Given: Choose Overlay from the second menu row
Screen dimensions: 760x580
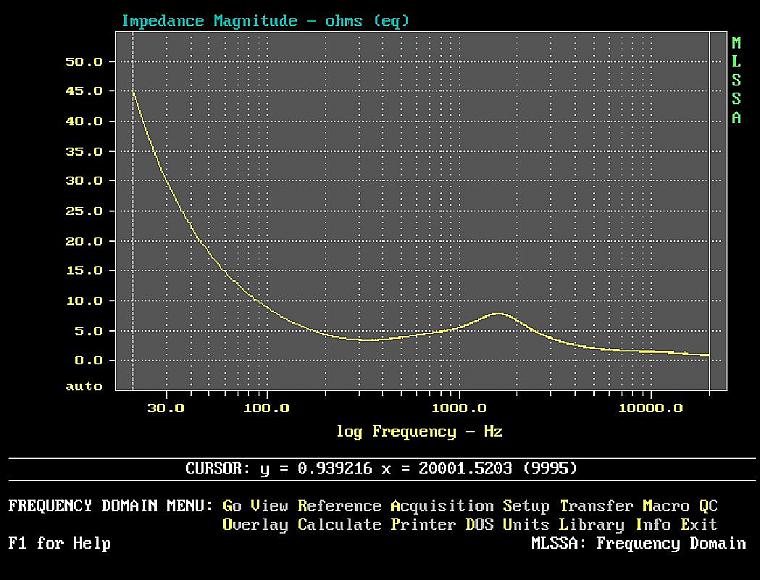Looking at the screenshot, I should pos(255,525).
